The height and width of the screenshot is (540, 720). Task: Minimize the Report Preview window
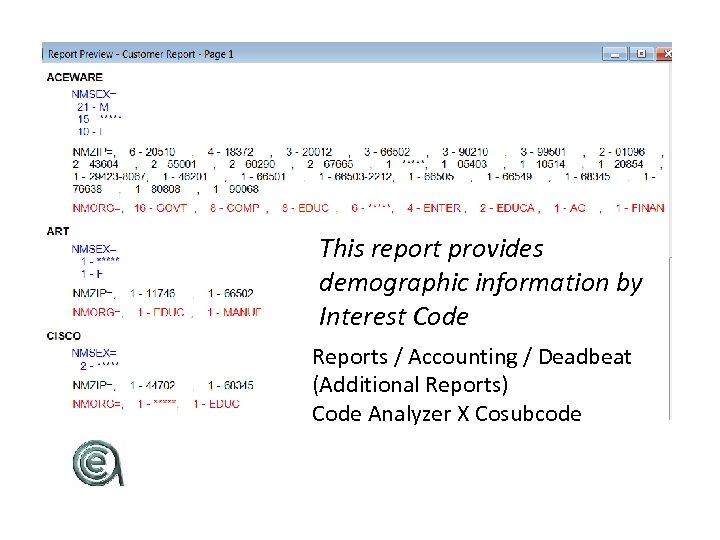click(615, 55)
